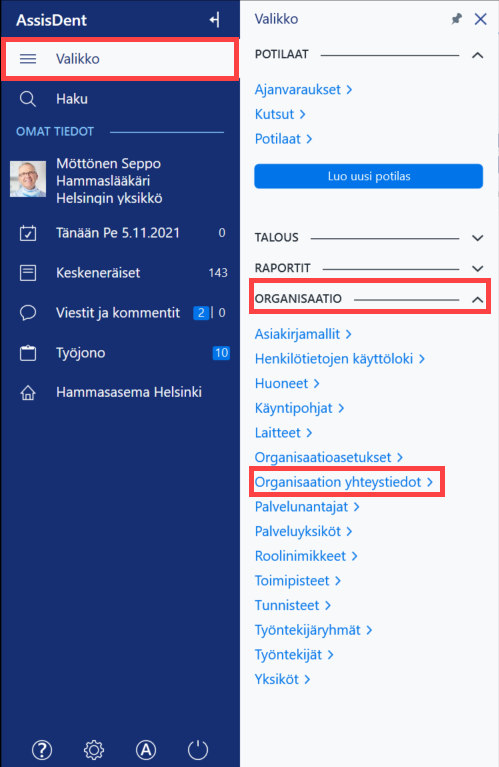Open Organisaation yhteystiedot link

(x=344, y=482)
